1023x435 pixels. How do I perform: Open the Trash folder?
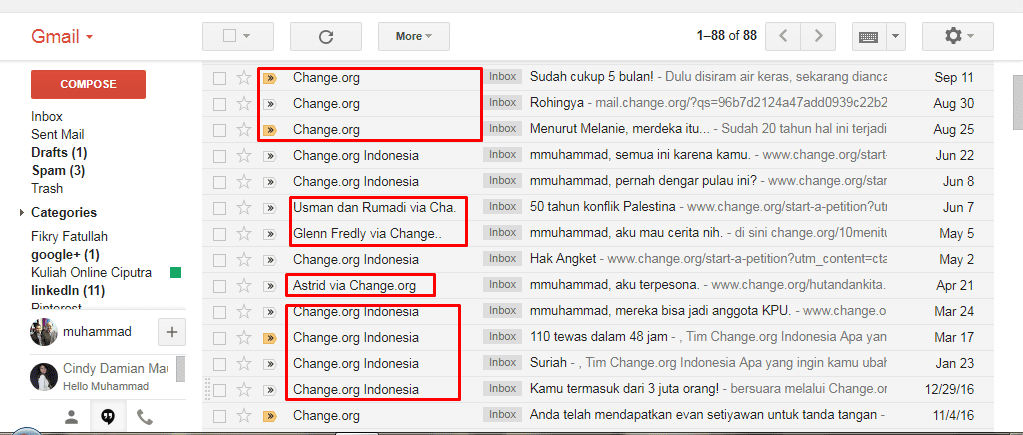47,188
